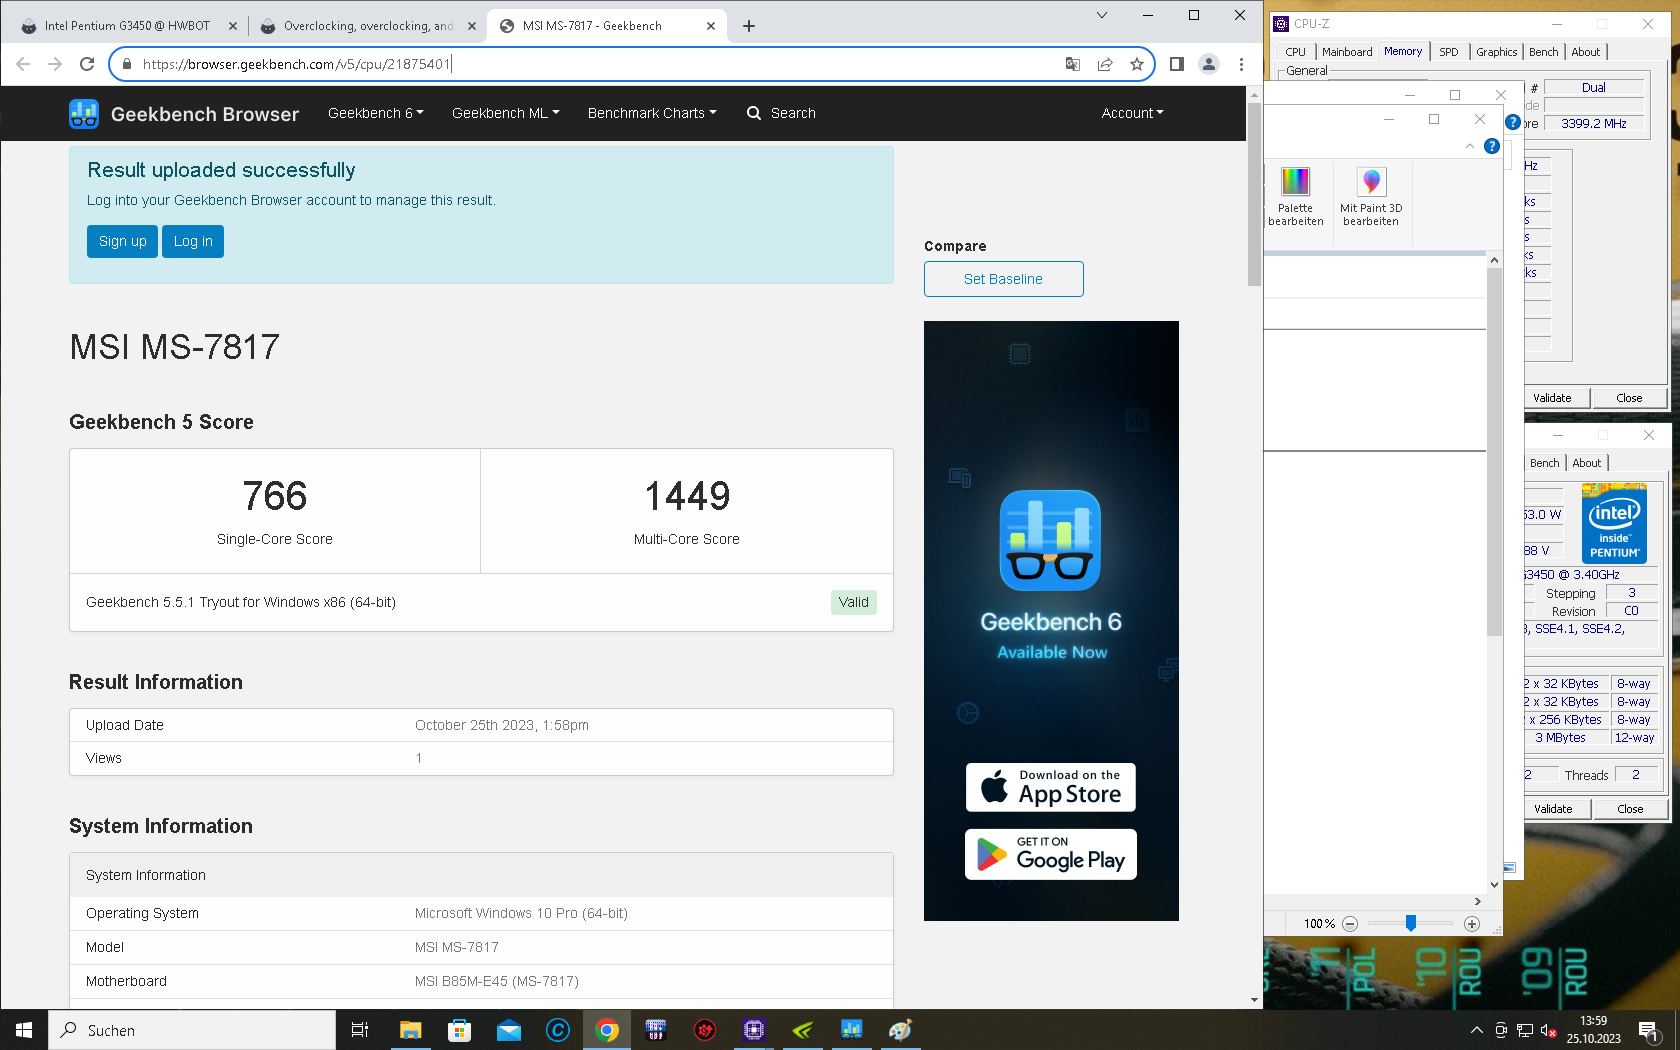
Task: Click Validate in the upper CPU-Z window
Action: point(1552,398)
